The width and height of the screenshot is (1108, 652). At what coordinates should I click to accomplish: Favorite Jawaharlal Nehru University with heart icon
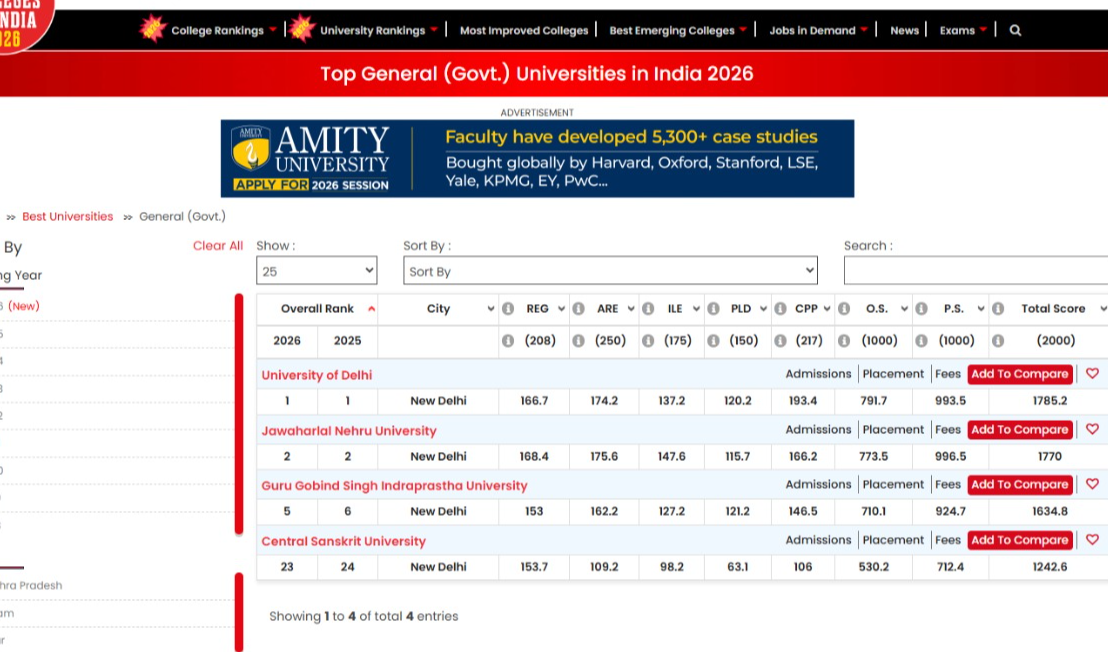point(1092,429)
